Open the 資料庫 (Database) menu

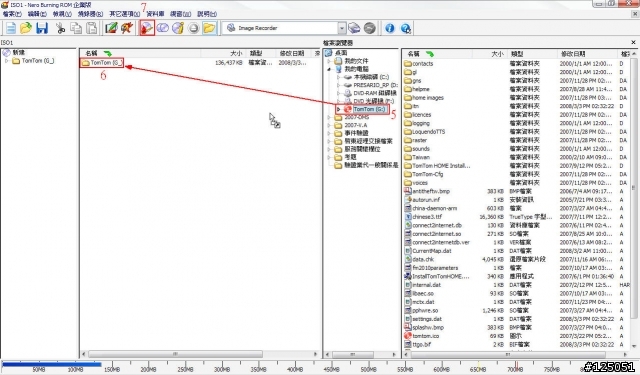[x=155, y=14]
